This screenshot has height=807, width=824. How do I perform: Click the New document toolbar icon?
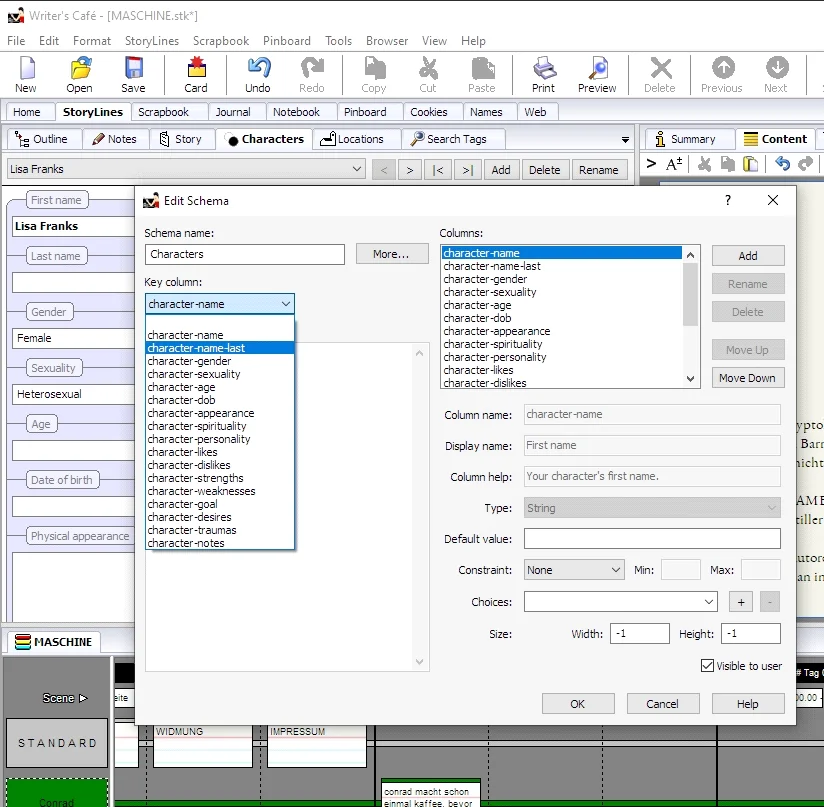click(26, 75)
